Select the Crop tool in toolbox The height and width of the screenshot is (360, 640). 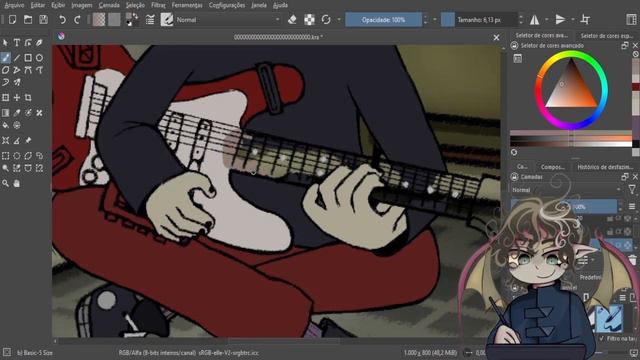coord(28,98)
